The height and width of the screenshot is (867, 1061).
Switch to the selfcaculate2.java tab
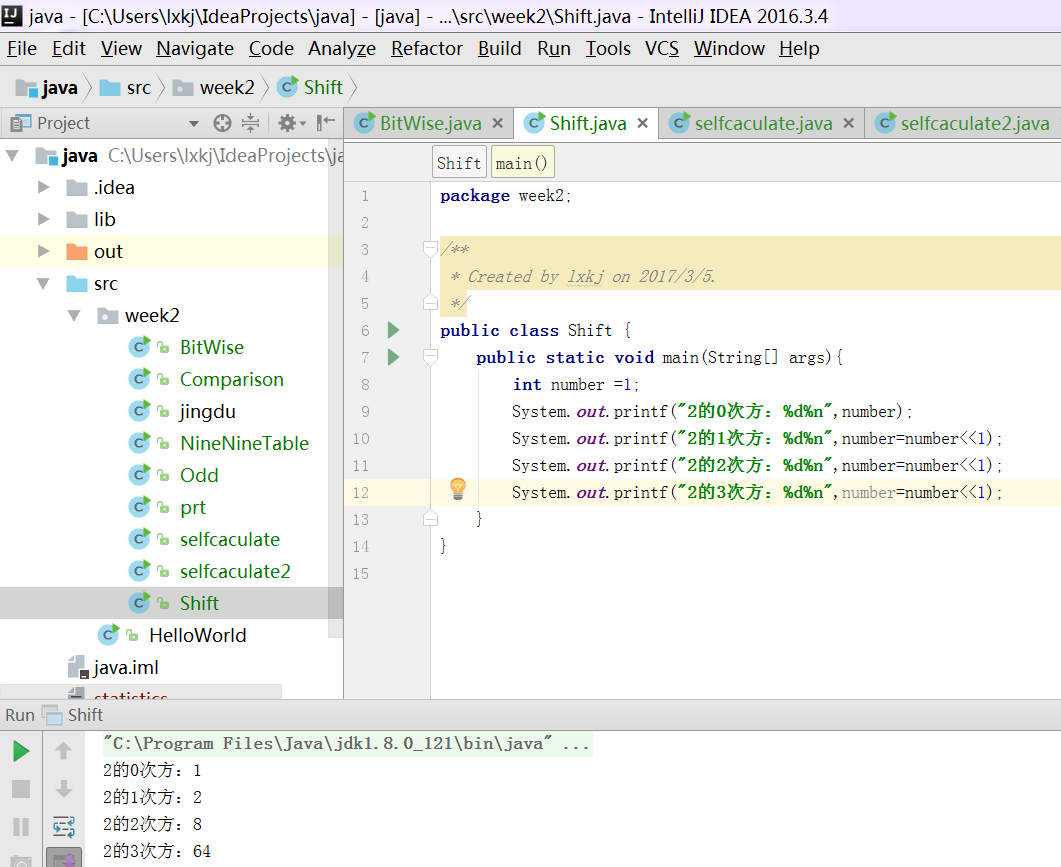pos(974,123)
